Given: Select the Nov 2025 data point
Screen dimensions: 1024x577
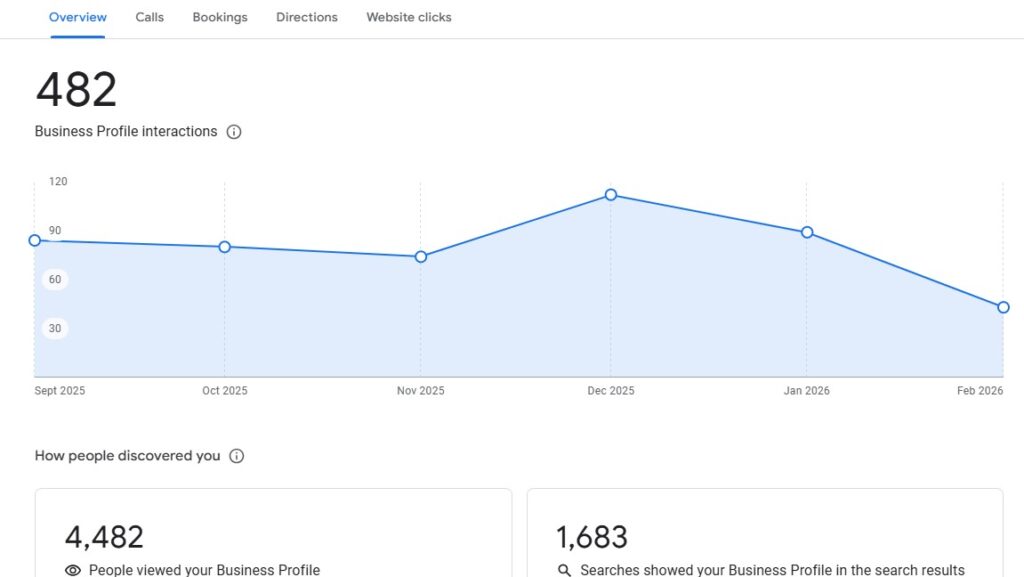Looking at the screenshot, I should tap(420, 256).
